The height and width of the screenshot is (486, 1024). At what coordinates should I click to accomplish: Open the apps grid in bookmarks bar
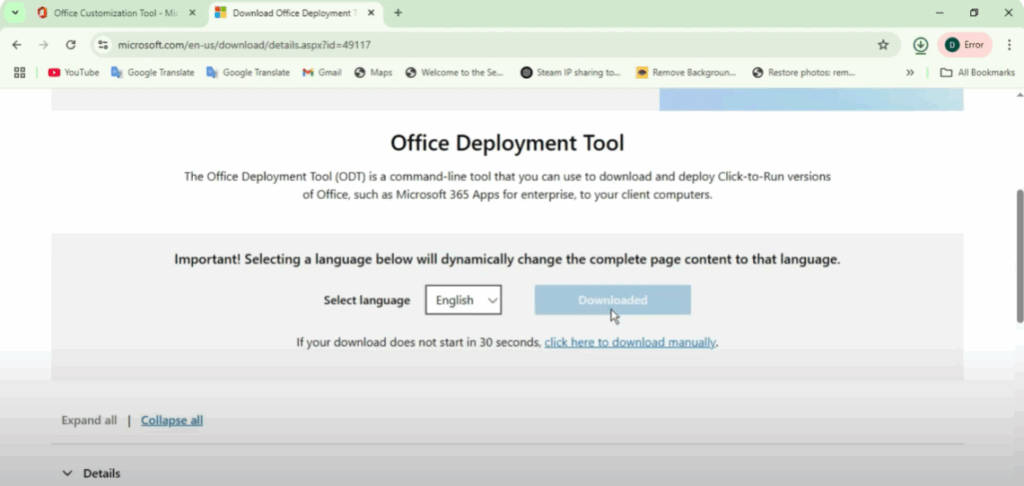pyautogui.click(x=20, y=73)
